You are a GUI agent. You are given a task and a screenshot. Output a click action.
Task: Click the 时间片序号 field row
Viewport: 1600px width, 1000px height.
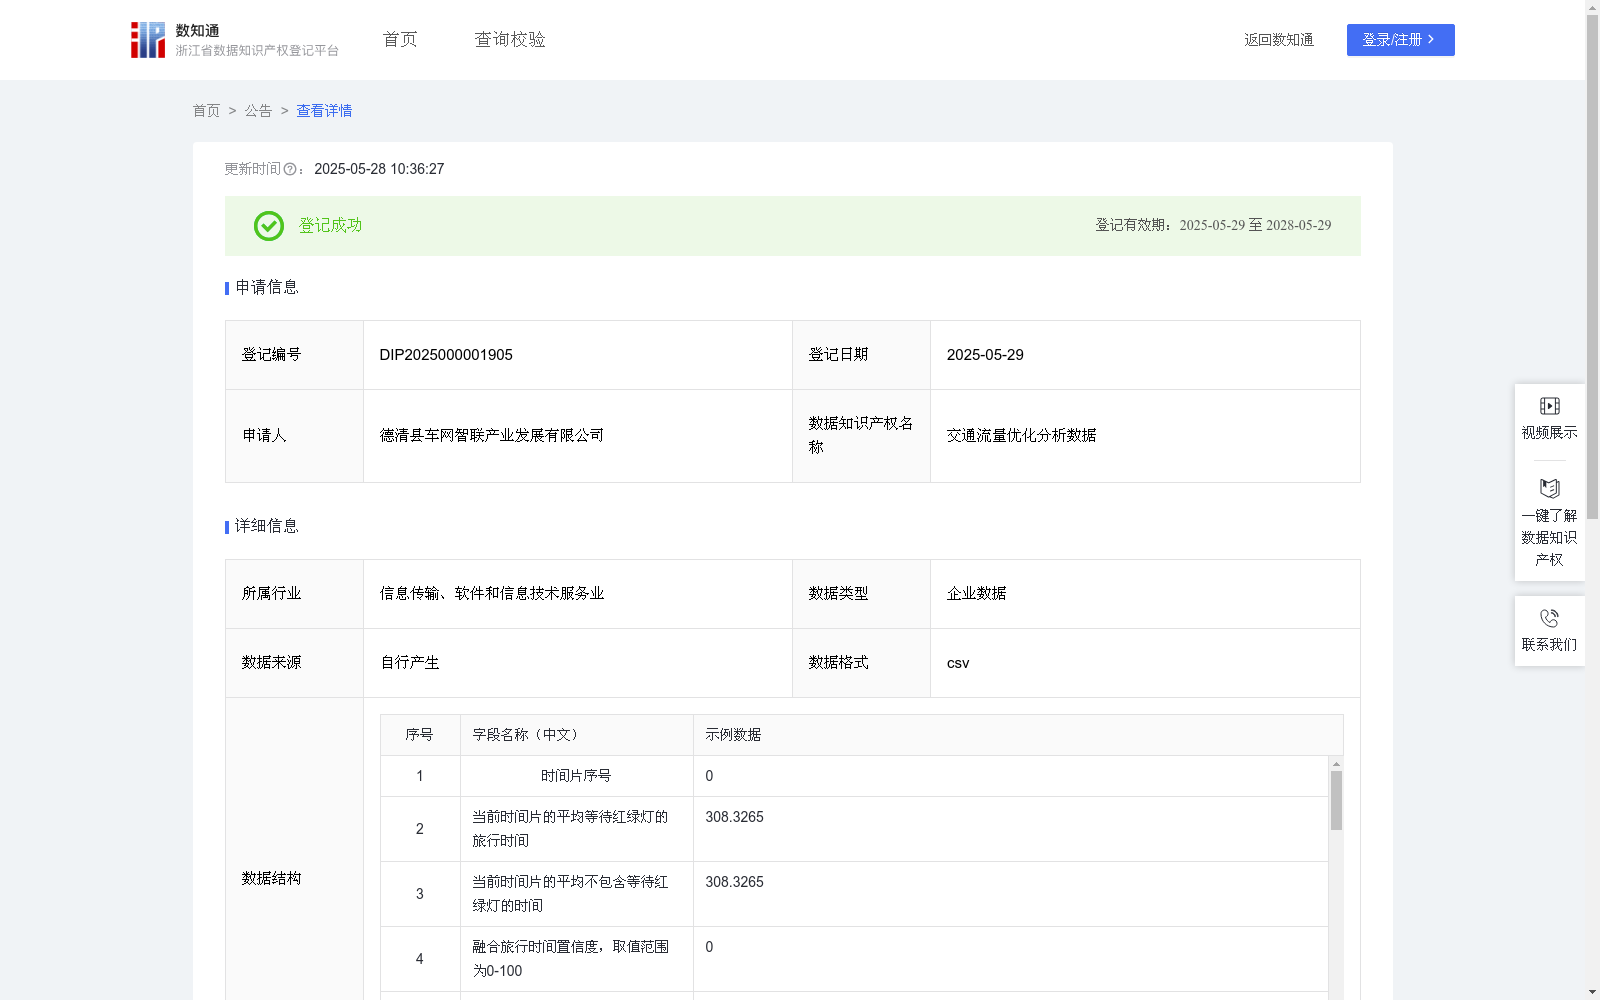coord(854,776)
